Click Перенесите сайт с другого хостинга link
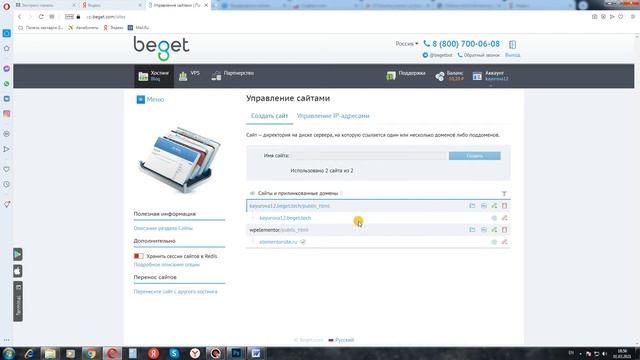 tap(176, 291)
